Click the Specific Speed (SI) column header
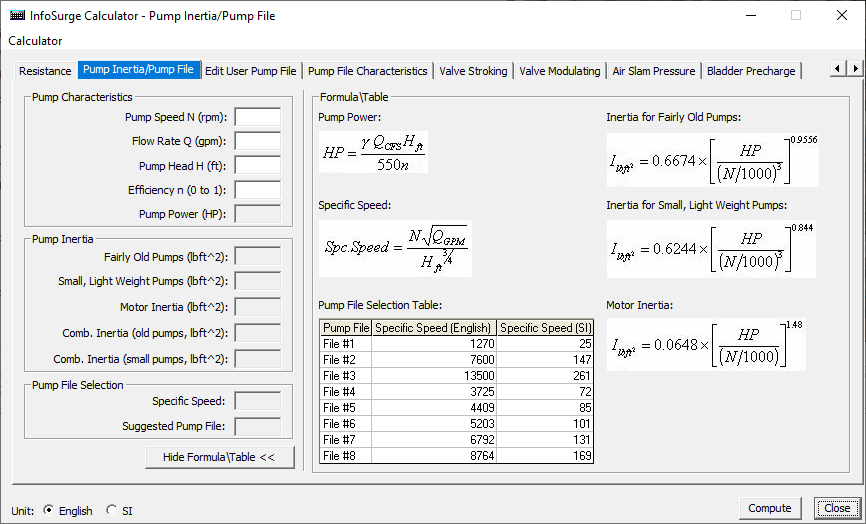The width and height of the screenshot is (866, 524). (x=545, y=328)
